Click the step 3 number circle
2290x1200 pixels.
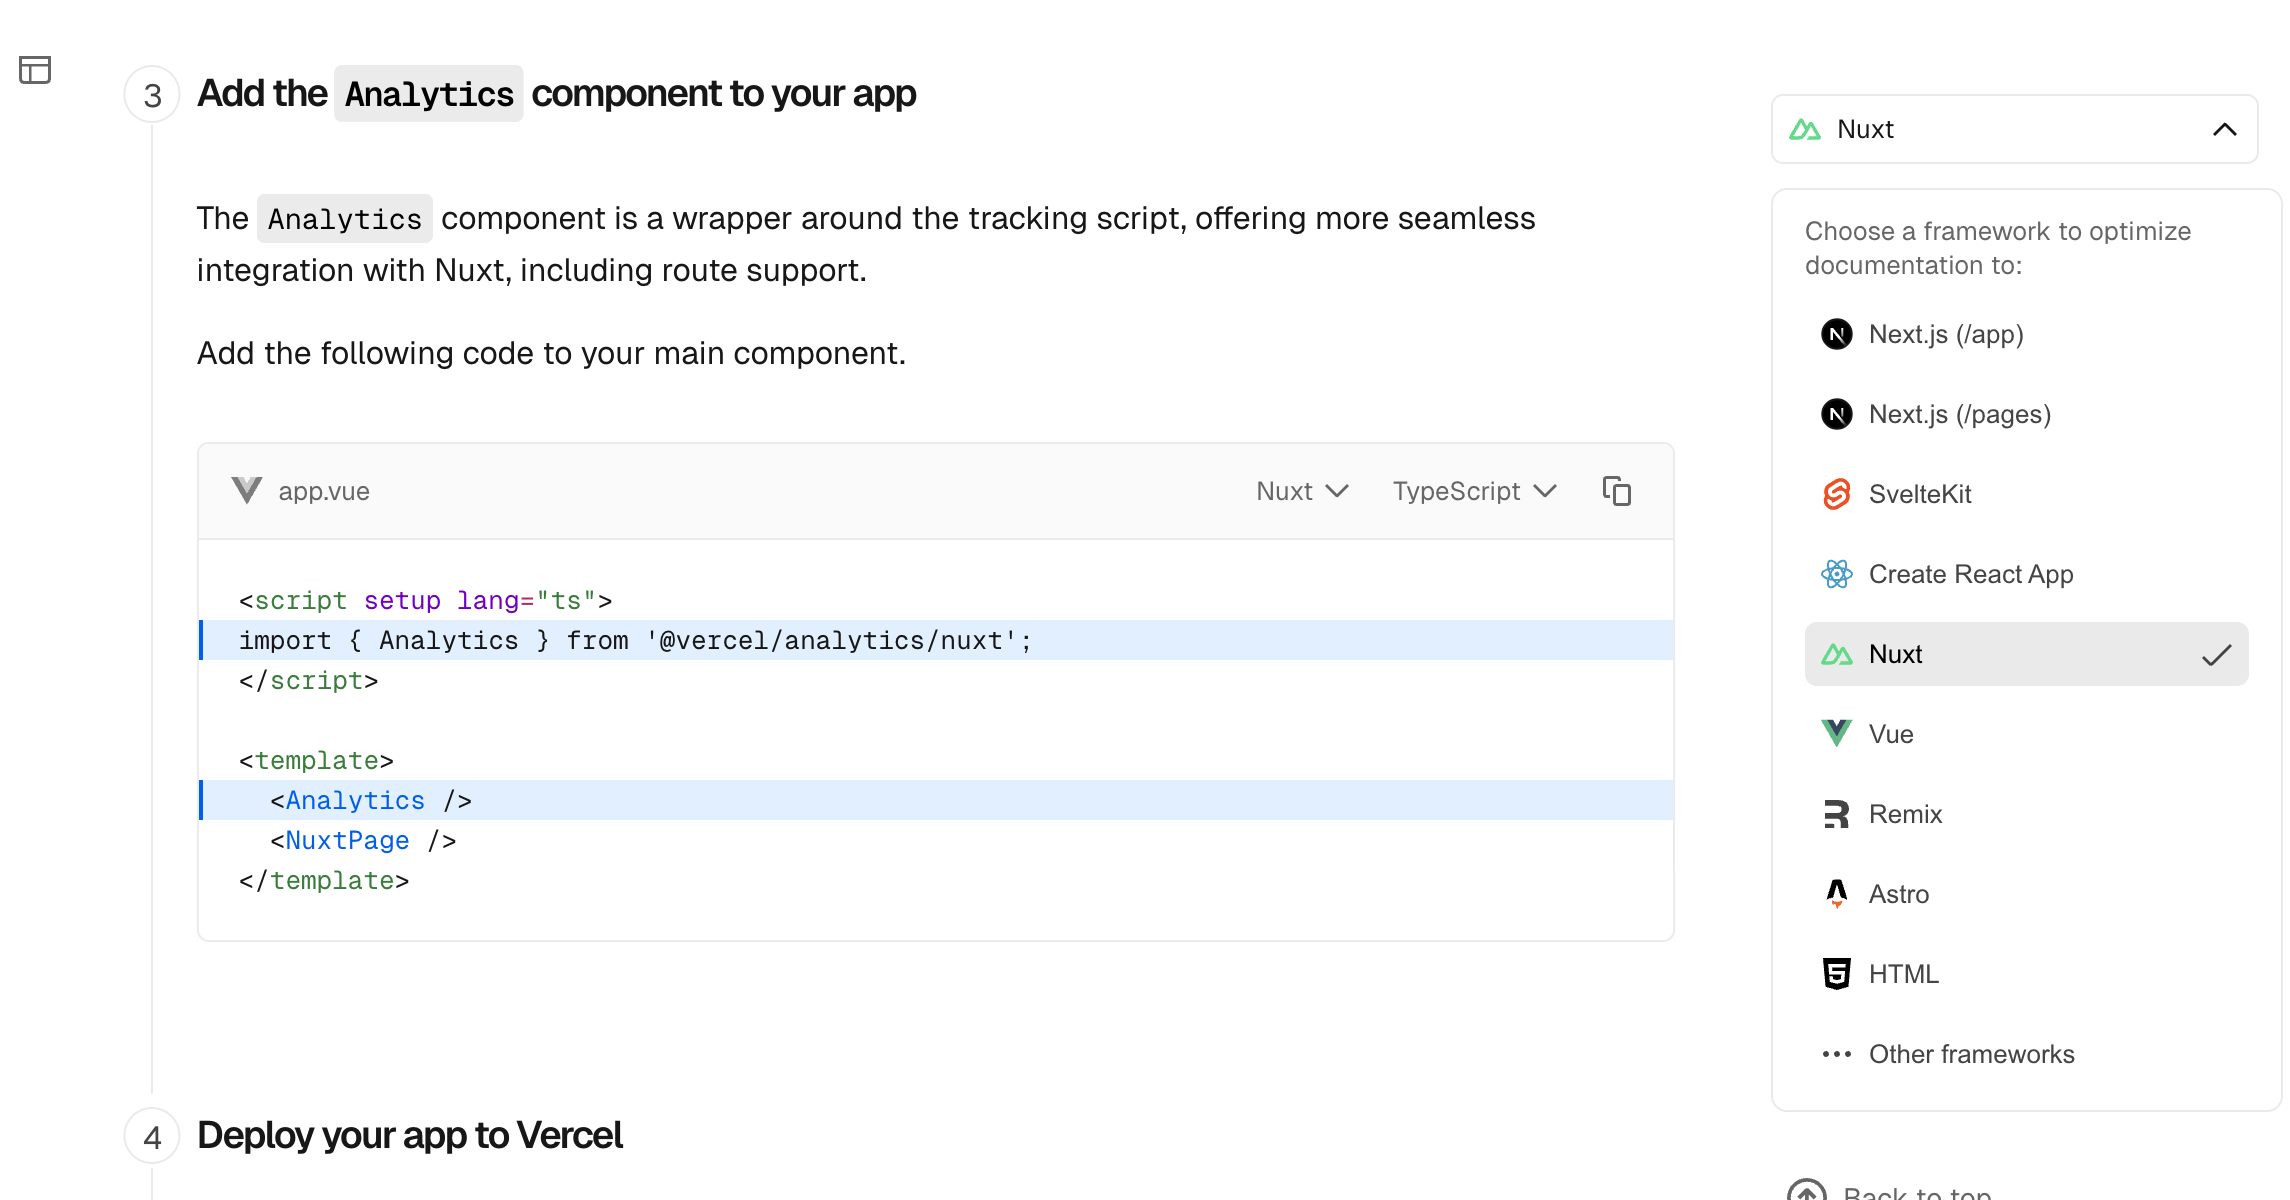coord(152,95)
